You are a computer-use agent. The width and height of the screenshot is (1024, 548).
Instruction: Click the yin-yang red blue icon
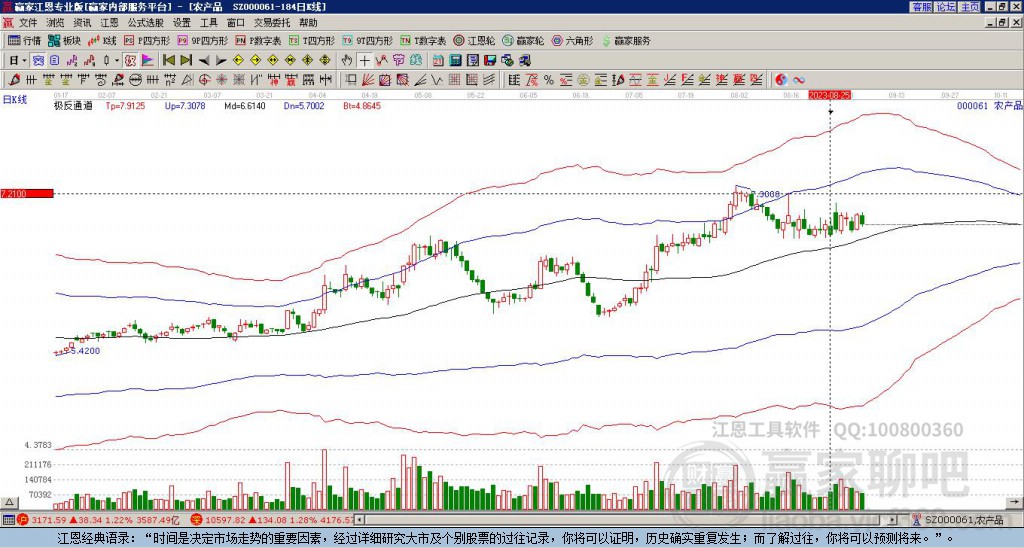pyautogui.click(x=781, y=80)
